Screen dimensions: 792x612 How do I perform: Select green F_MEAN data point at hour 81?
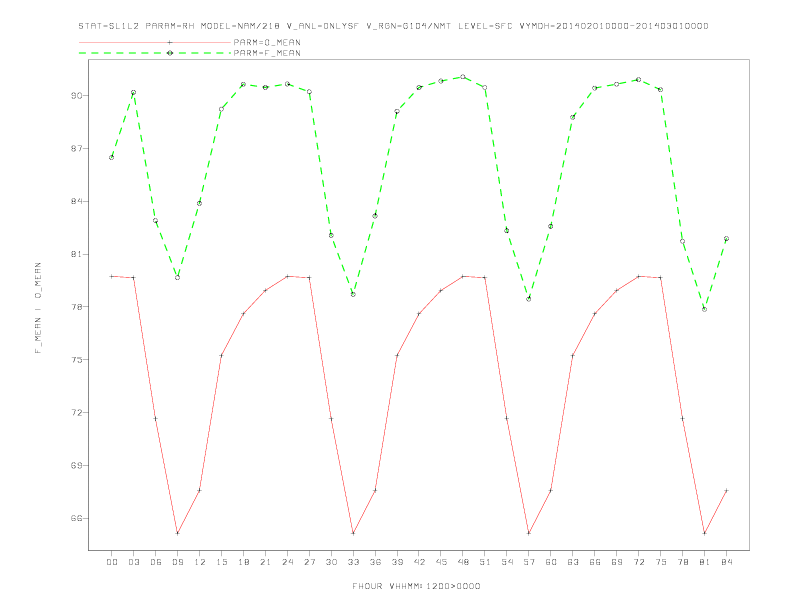coord(704,309)
